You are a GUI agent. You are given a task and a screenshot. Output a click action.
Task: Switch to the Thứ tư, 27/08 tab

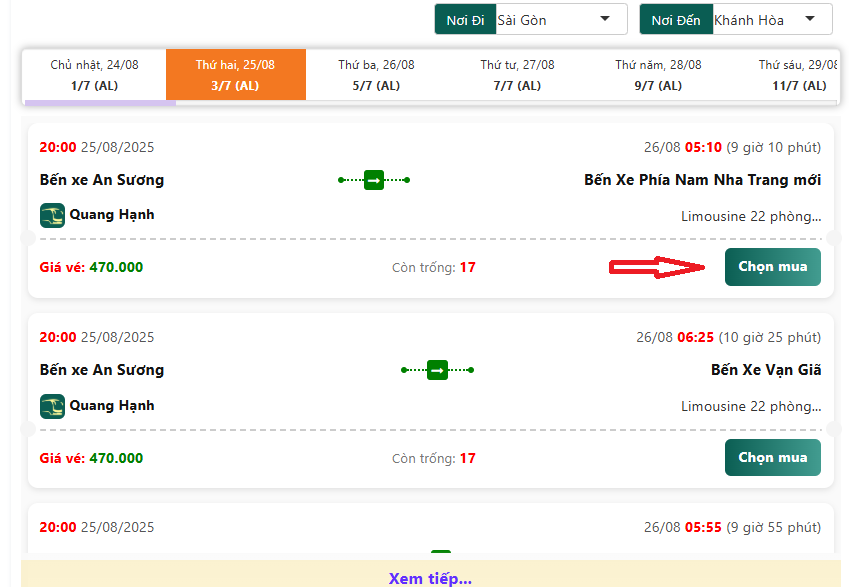coord(517,75)
